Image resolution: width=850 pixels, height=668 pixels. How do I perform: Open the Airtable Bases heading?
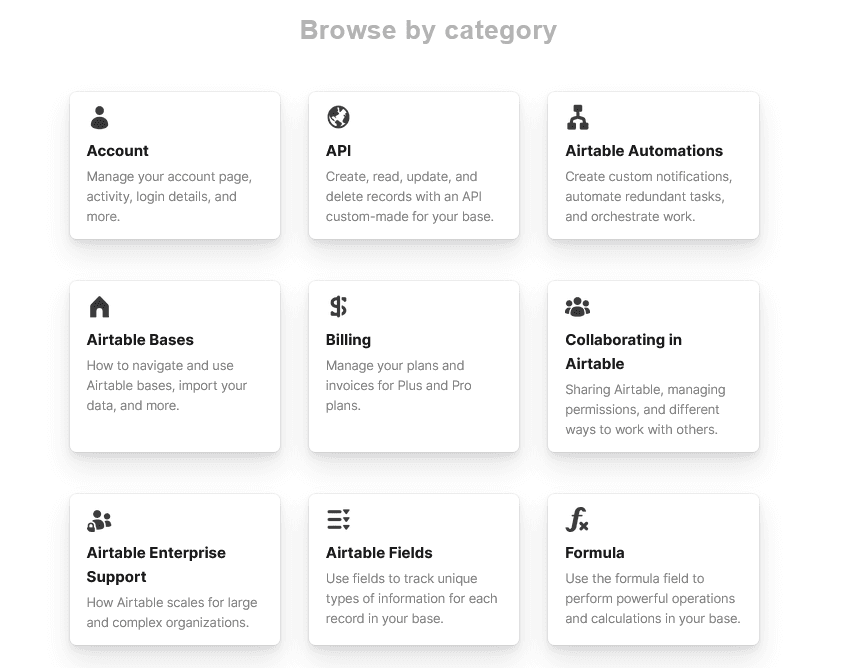pyautogui.click(x=140, y=340)
